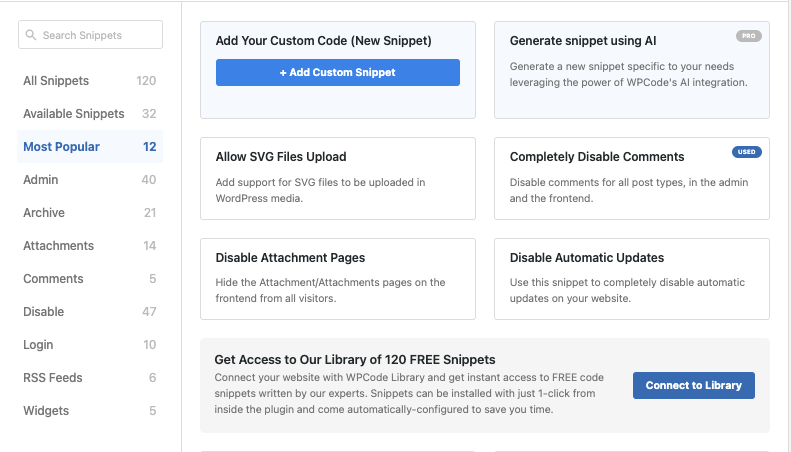Click the PRO badge on AI snippet
Image resolution: width=791 pixels, height=452 pixels.
[x=749, y=36]
